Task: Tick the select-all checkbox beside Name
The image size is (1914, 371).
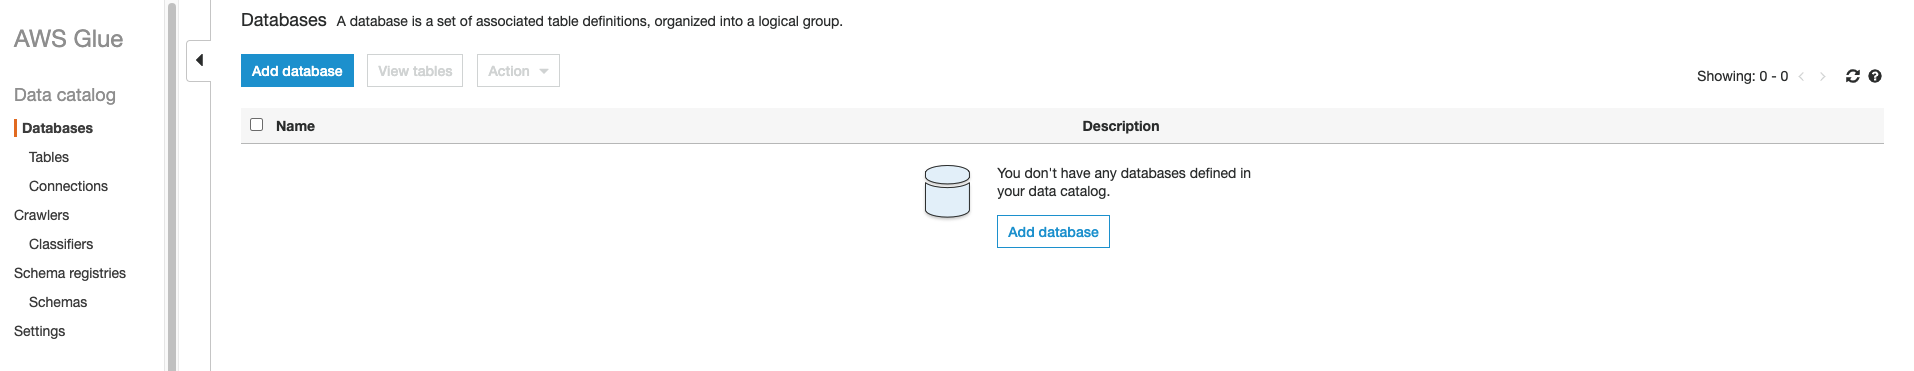Action: 256,125
